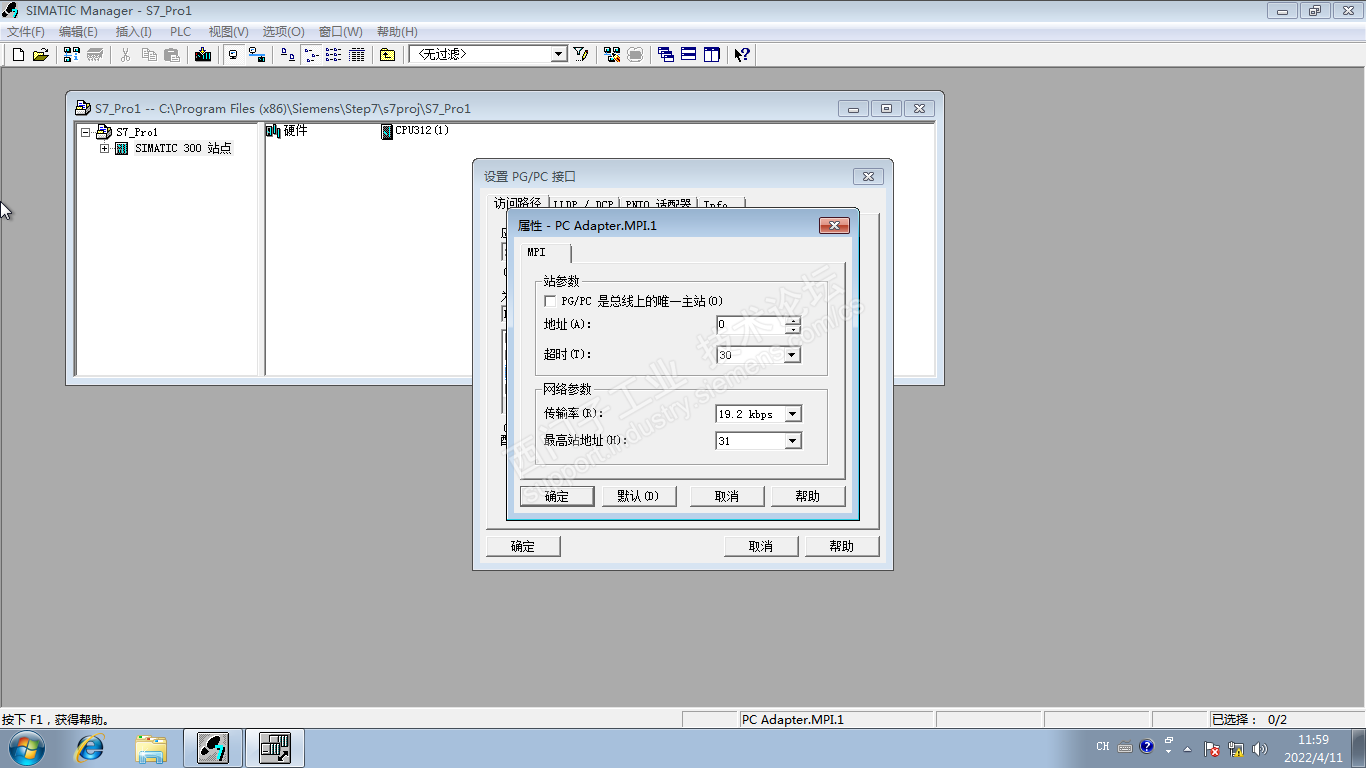Tick PG/PC 是总线上的唯一主站 checkbox
This screenshot has width=1366, height=768.
click(x=550, y=301)
